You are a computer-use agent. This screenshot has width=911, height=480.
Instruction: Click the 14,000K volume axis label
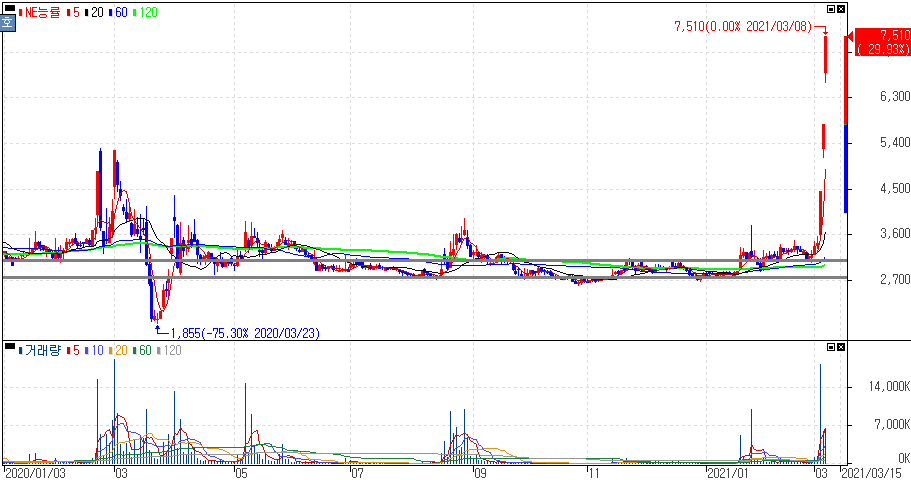tap(889, 386)
